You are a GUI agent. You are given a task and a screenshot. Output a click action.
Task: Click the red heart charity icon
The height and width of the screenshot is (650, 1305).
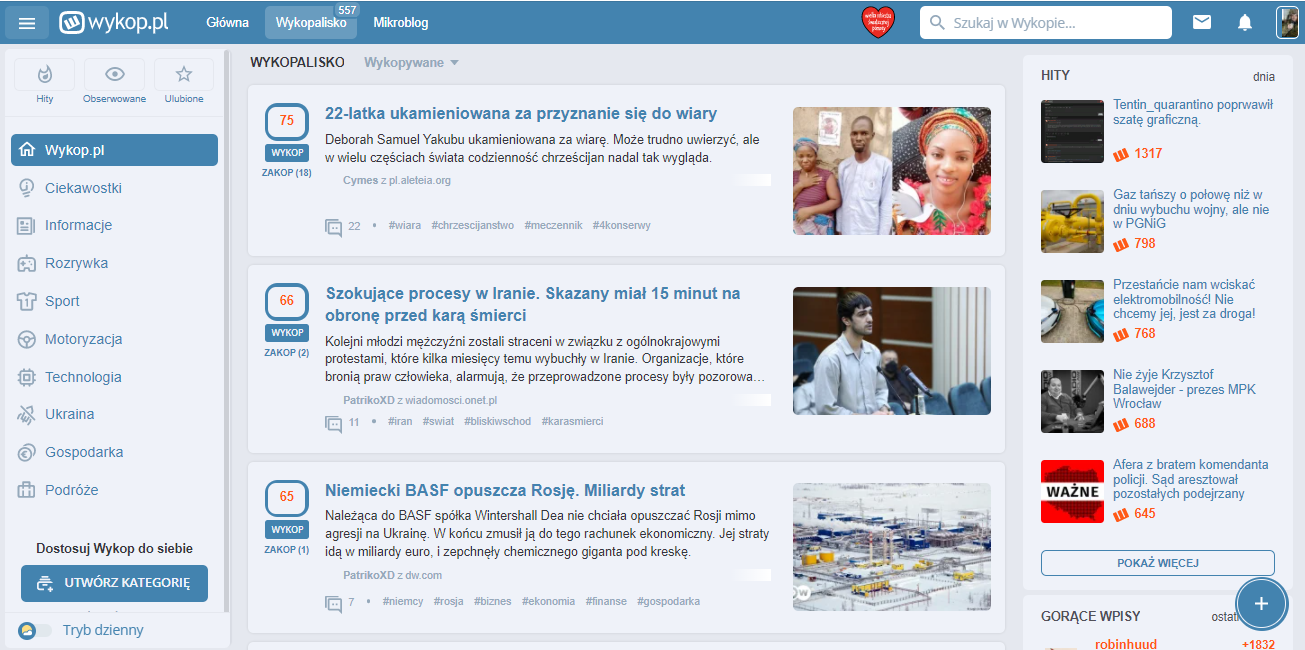coord(878,22)
